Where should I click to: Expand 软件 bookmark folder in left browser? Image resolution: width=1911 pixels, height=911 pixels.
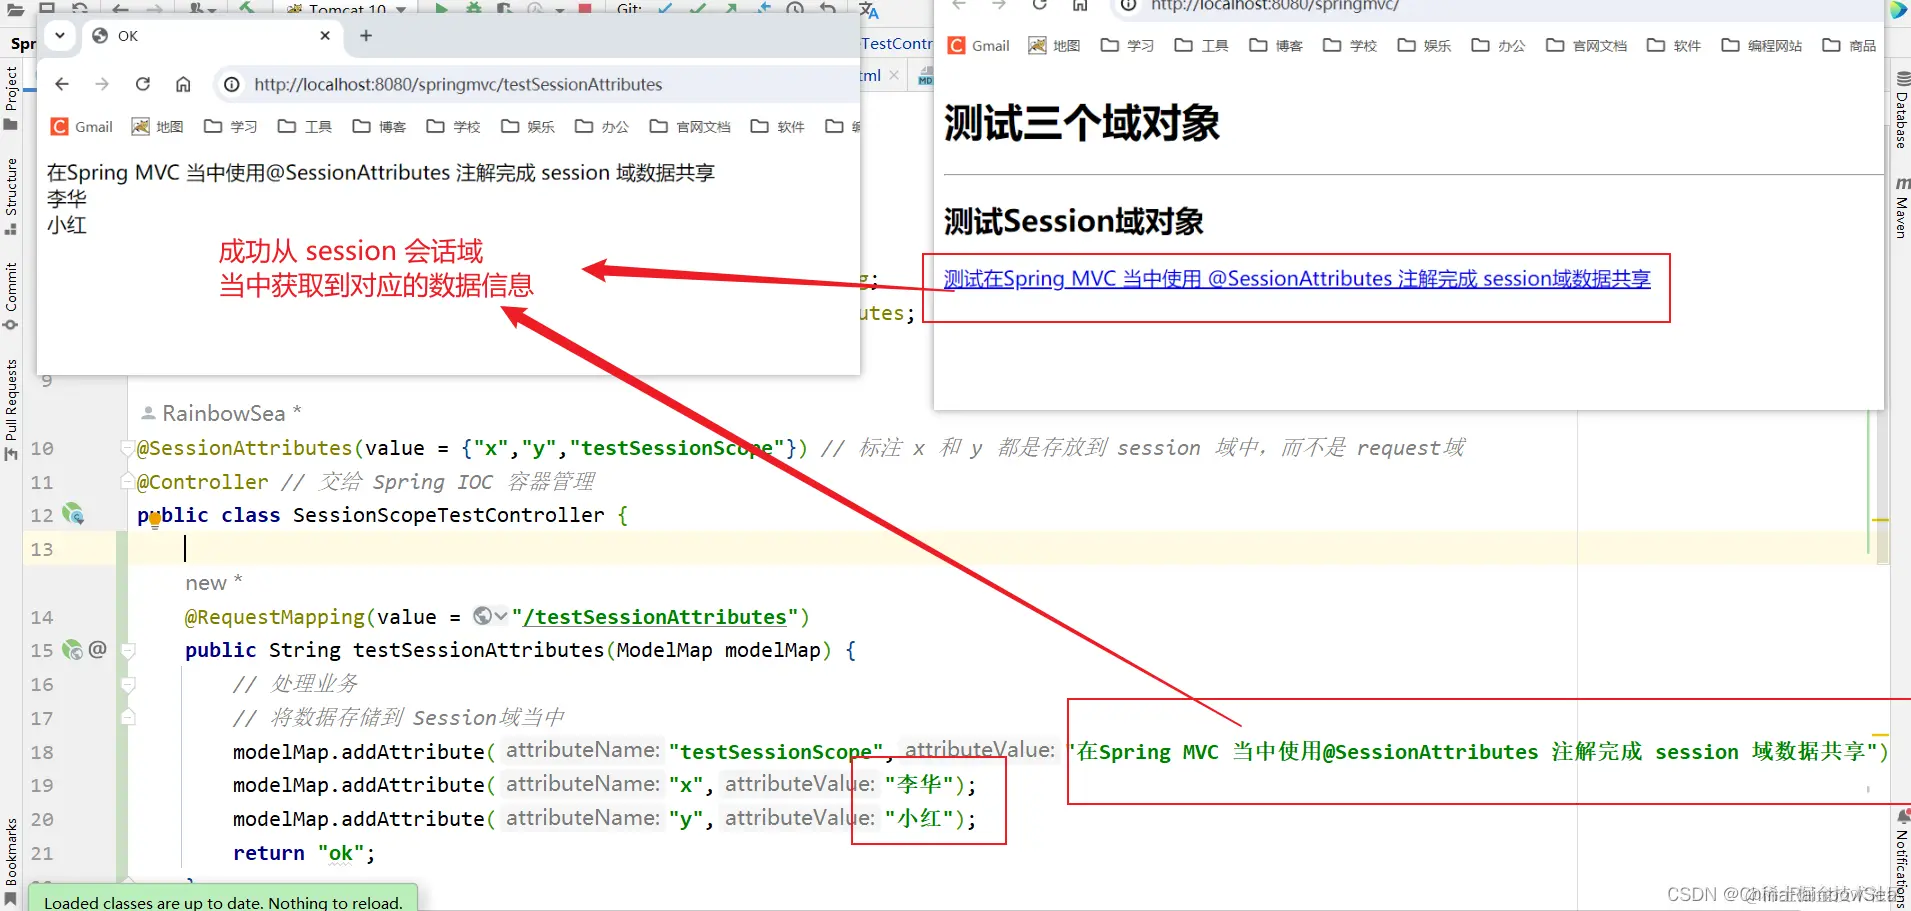pyautogui.click(x=778, y=127)
